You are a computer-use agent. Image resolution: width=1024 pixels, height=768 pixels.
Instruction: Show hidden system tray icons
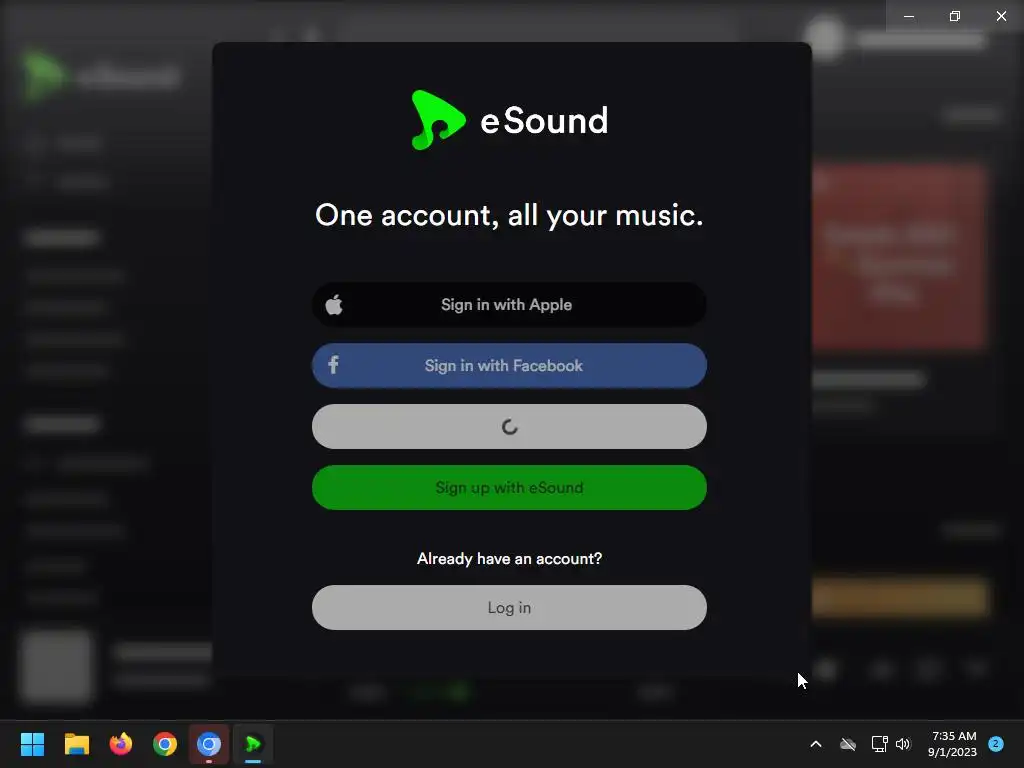[x=816, y=744]
